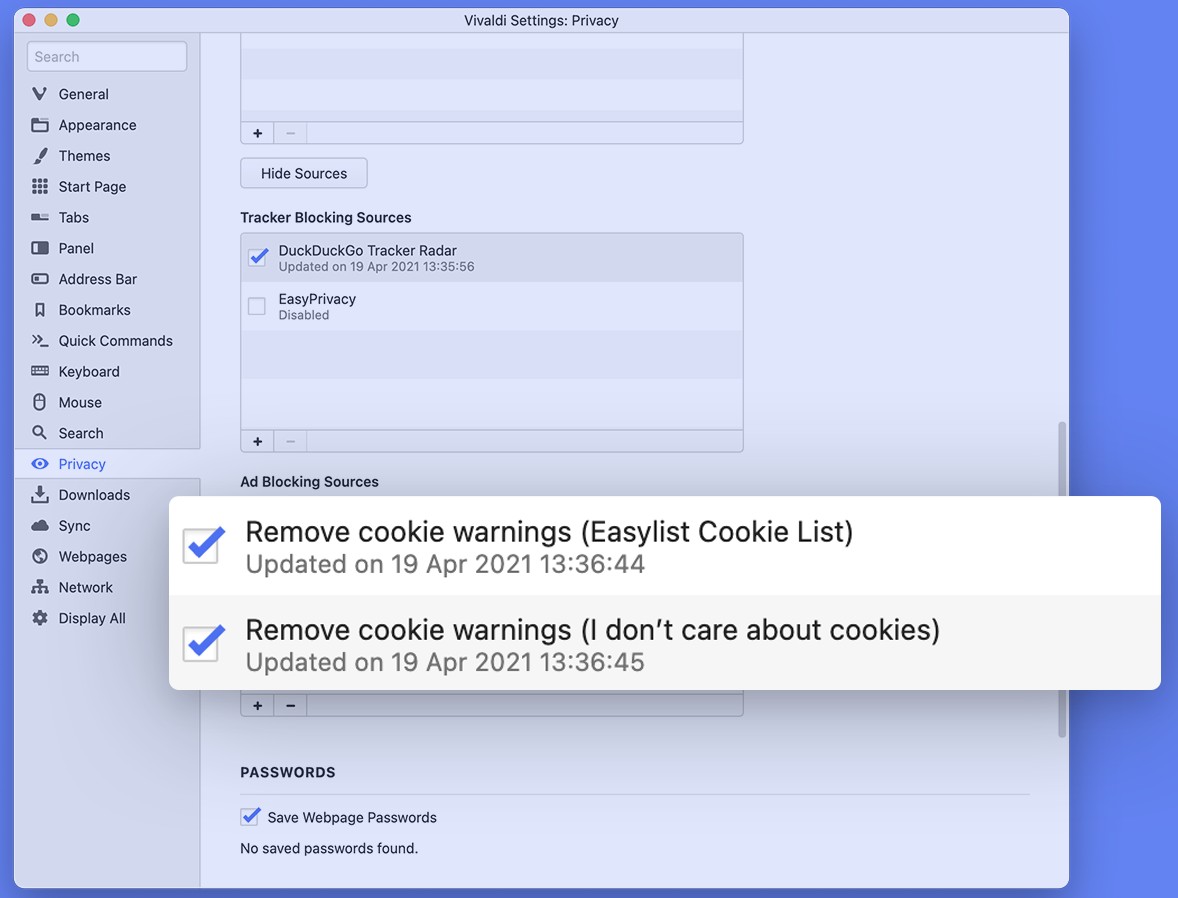The width and height of the screenshot is (1178, 898).
Task: Open the Keyboard settings section
Action: (x=89, y=372)
